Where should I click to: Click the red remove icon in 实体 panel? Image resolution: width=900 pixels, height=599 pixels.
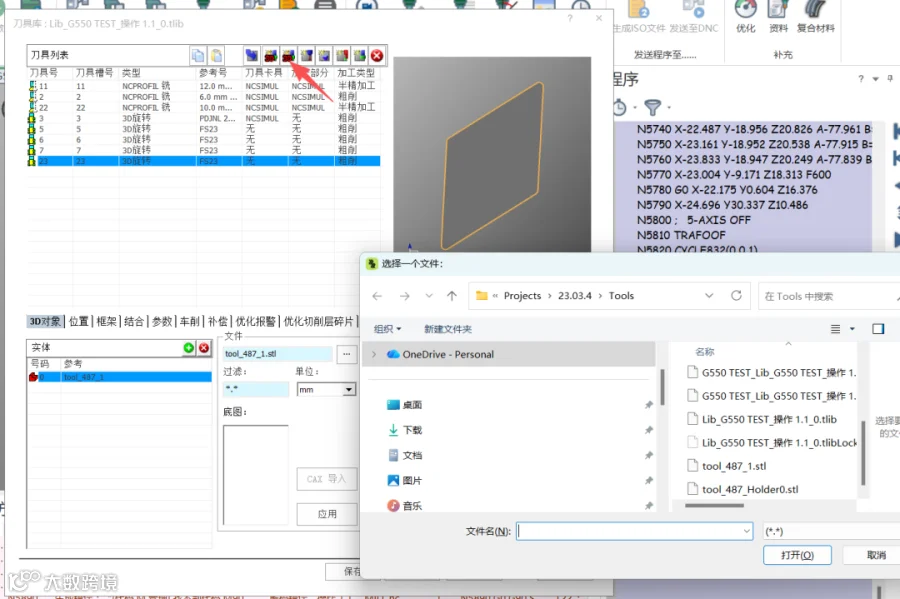pyautogui.click(x=204, y=348)
